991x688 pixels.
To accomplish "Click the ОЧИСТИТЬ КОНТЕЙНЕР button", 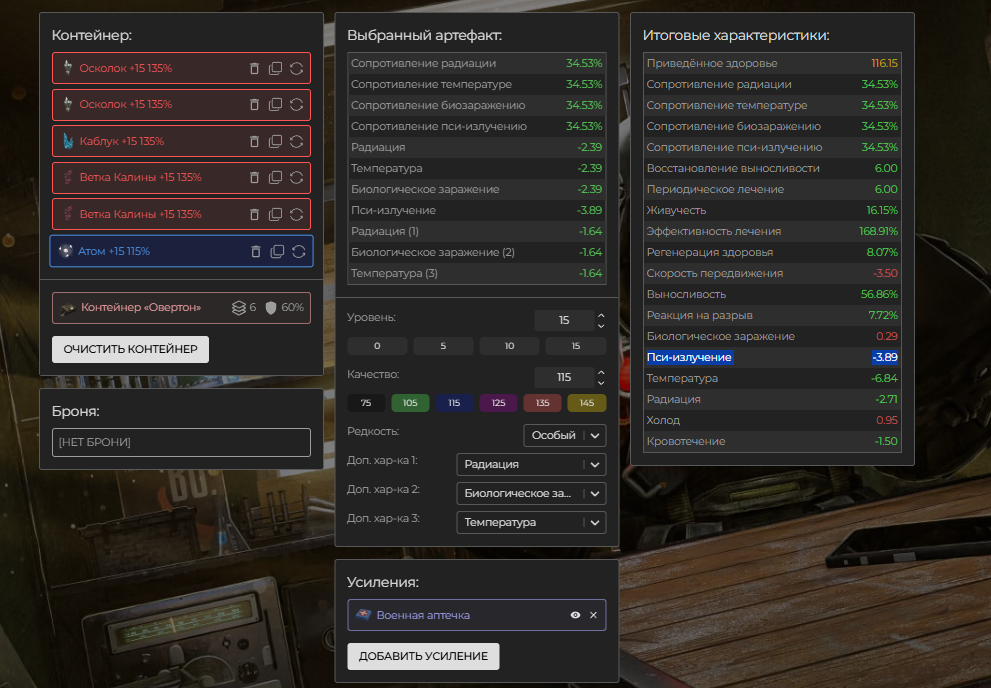I will pos(130,349).
